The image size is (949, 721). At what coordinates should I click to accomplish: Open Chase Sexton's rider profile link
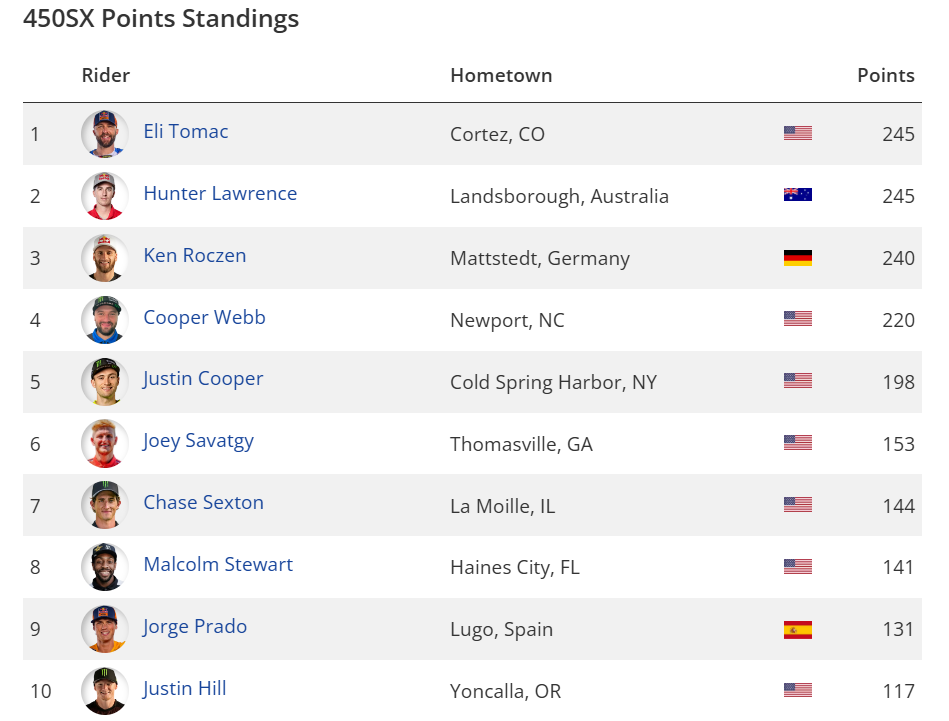(203, 503)
